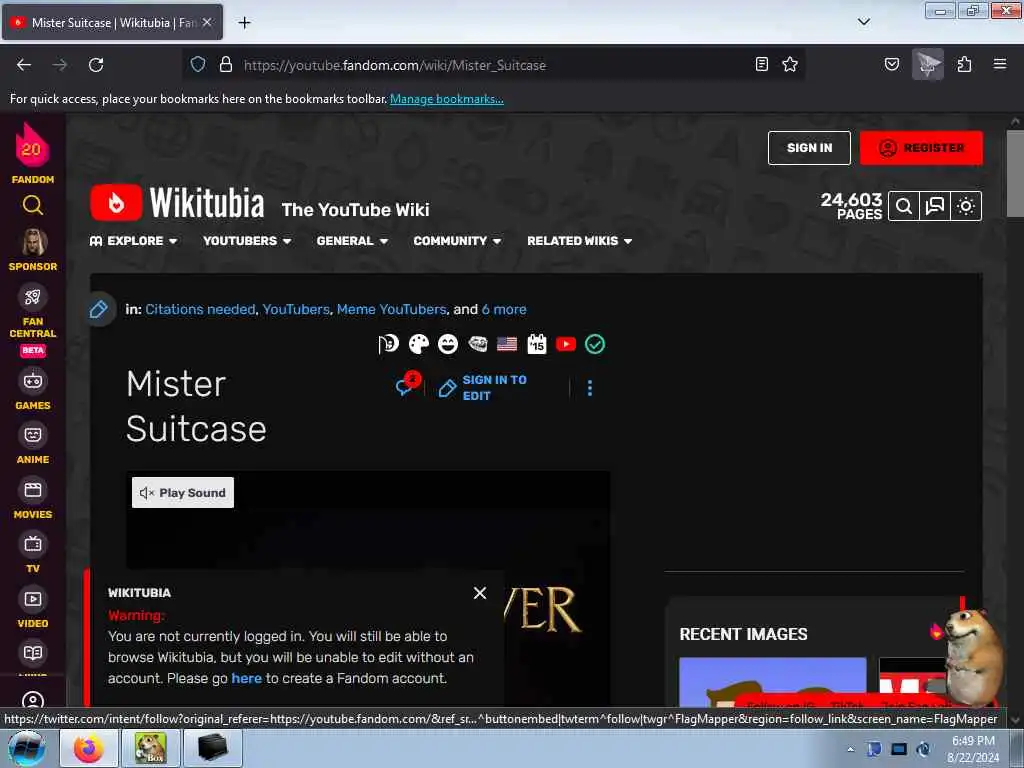This screenshot has height=768, width=1024.
Task: Expand the Explore menu
Action: click(133, 241)
